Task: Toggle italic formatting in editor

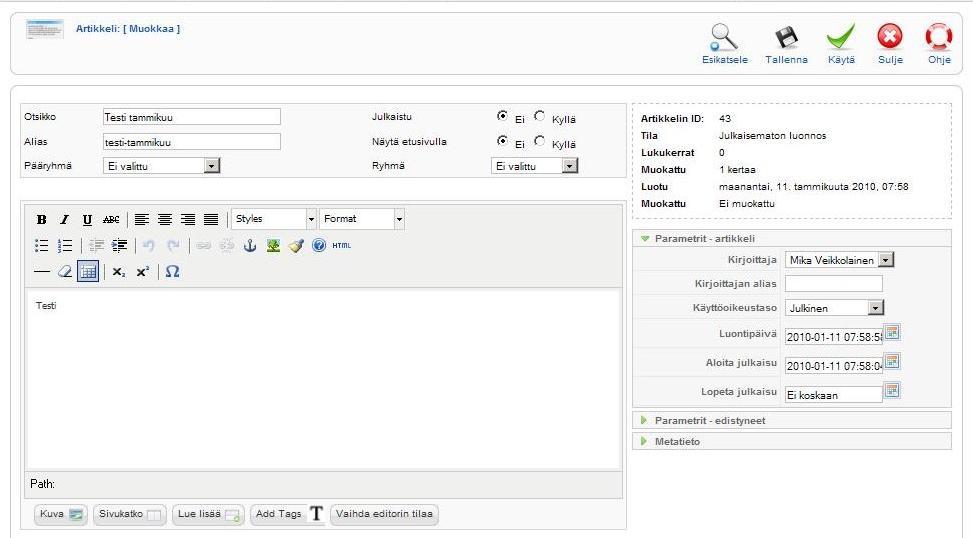Action: click(x=65, y=219)
